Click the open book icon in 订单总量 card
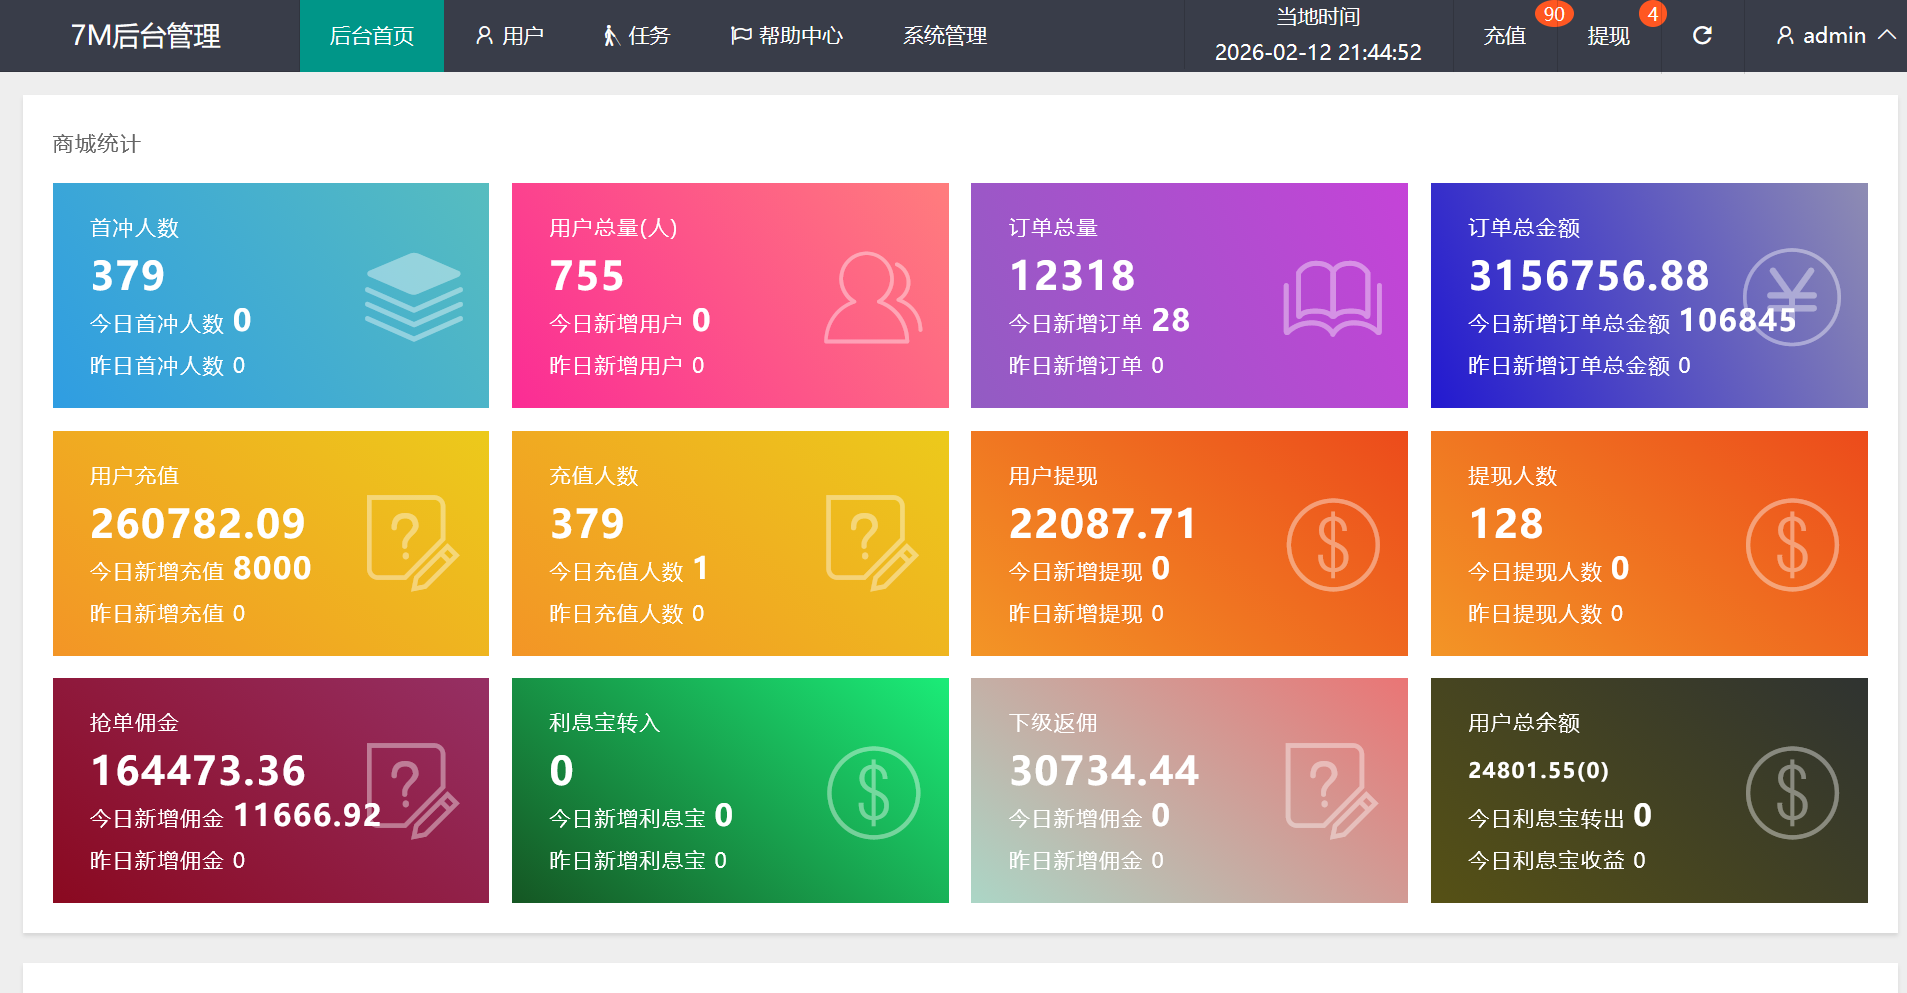1907x993 pixels. coord(1332,297)
